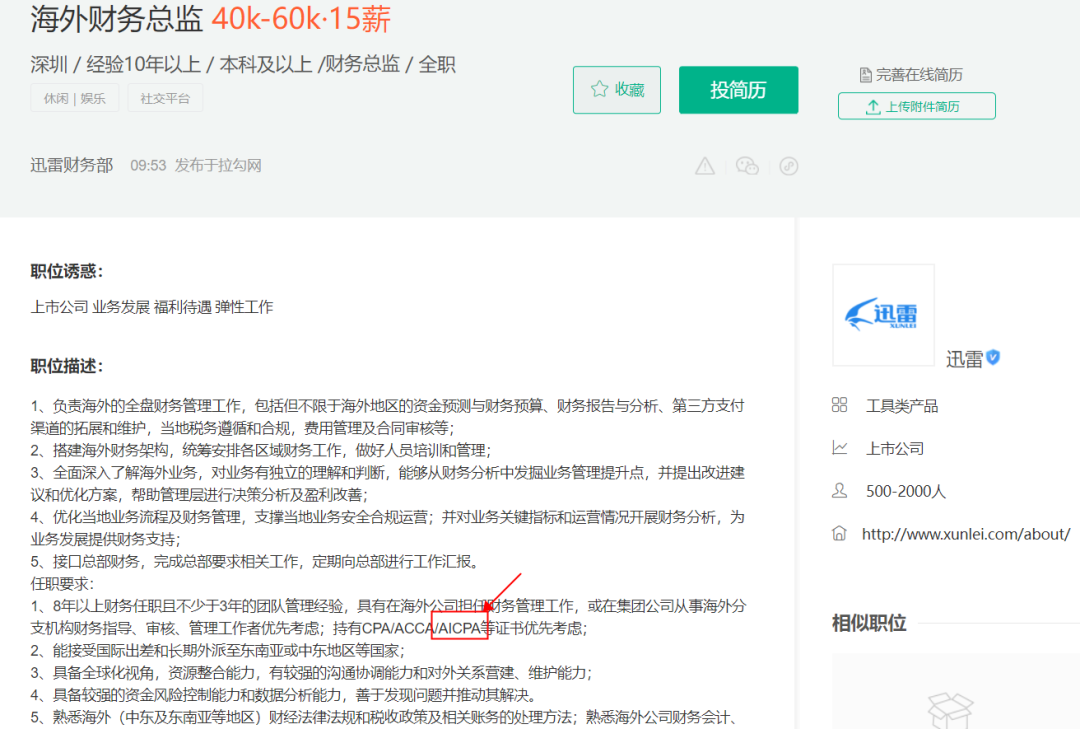Click the 上市公司 company stage text
The width and height of the screenshot is (1080, 729).
pos(895,449)
